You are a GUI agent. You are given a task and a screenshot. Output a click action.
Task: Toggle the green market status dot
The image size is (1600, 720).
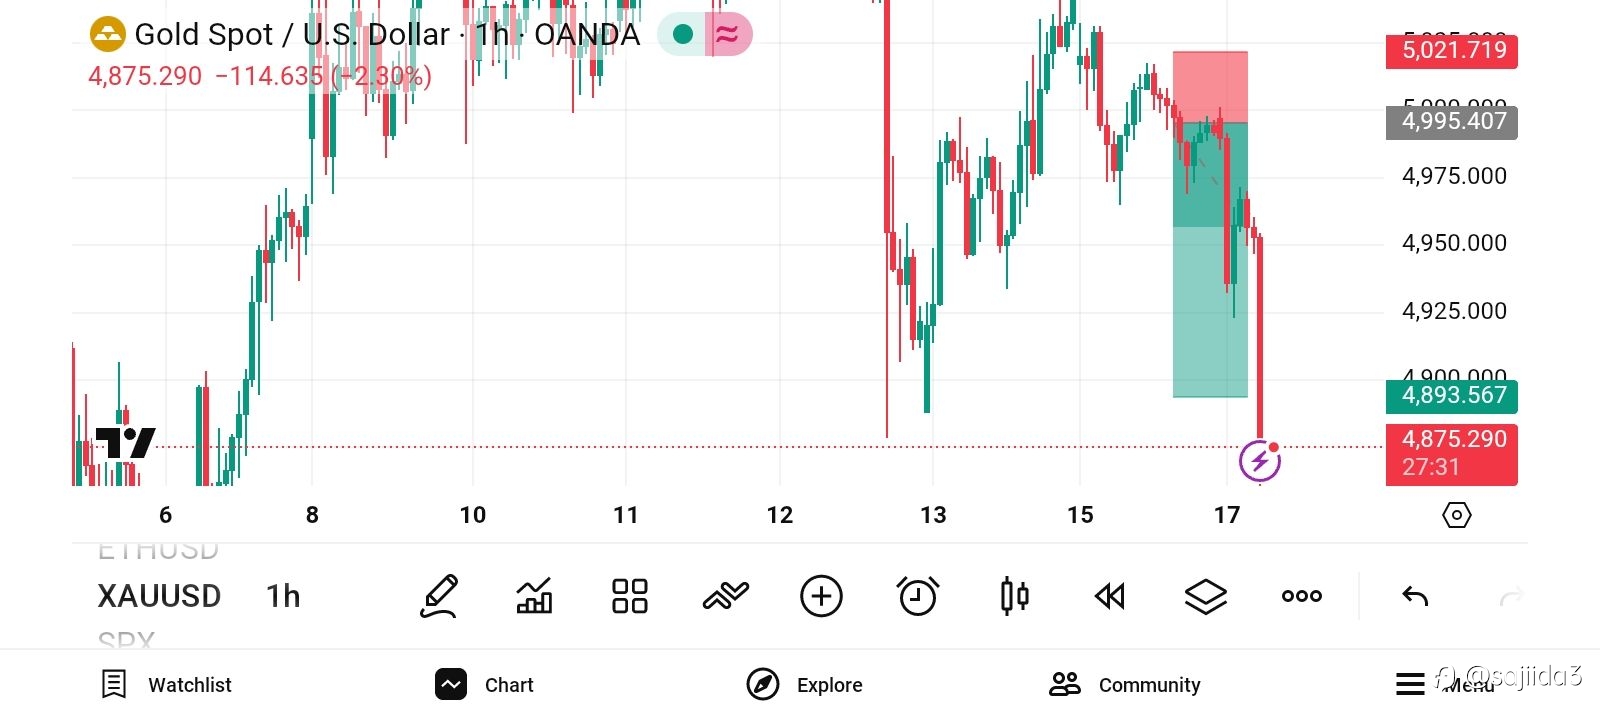683,35
